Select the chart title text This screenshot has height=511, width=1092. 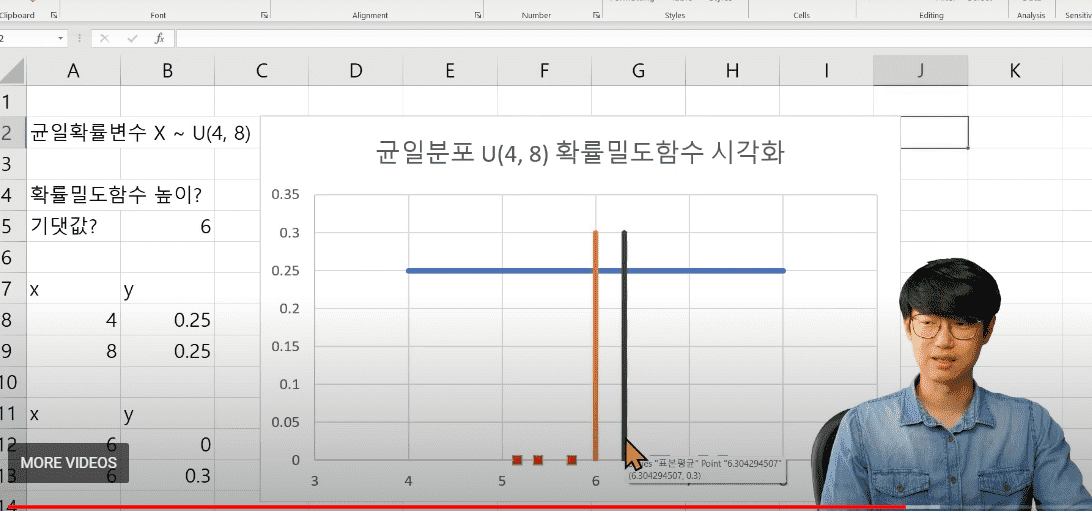(x=579, y=153)
